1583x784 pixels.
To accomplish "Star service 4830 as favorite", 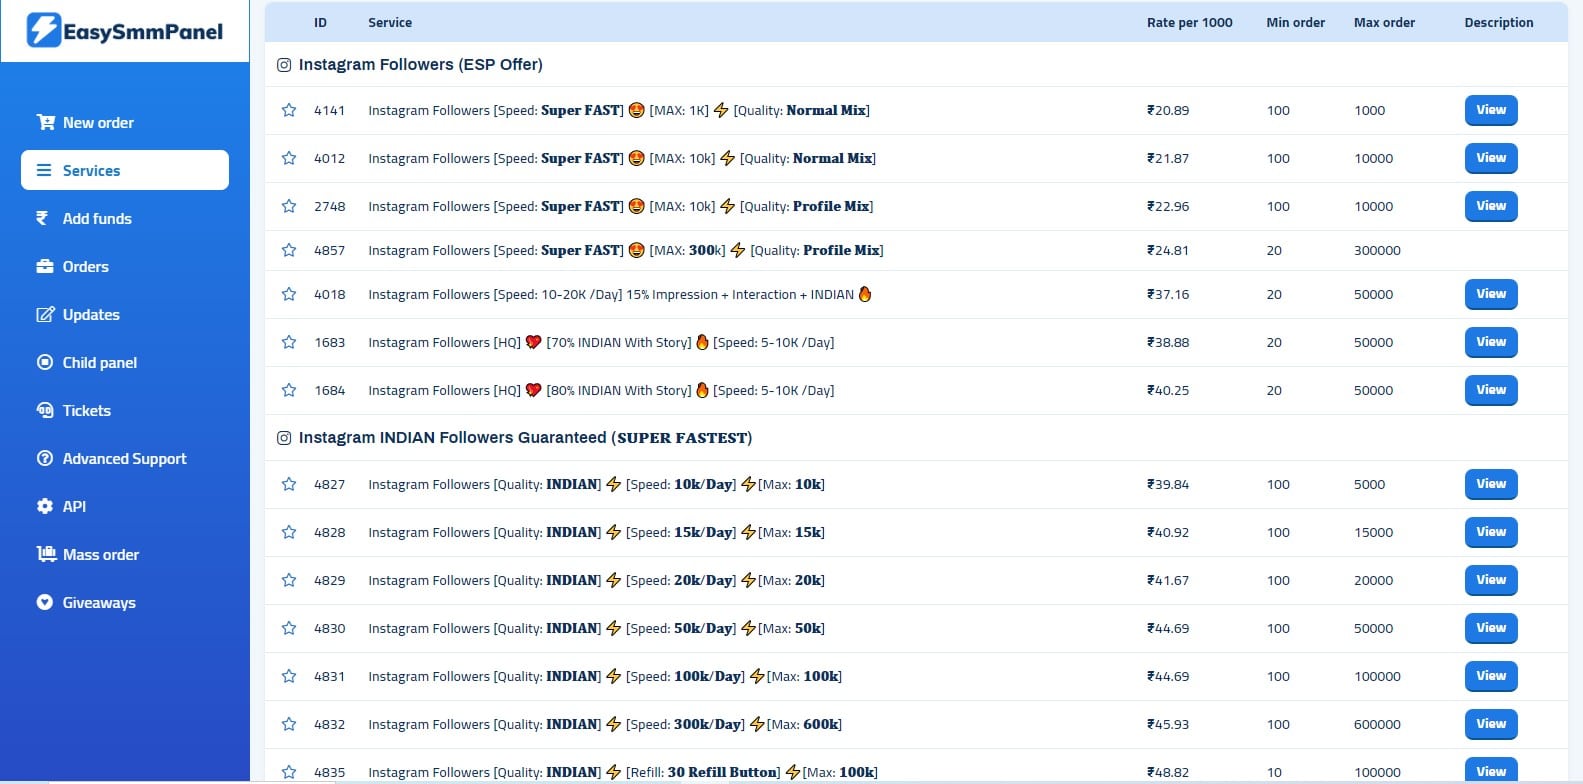I will [289, 628].
